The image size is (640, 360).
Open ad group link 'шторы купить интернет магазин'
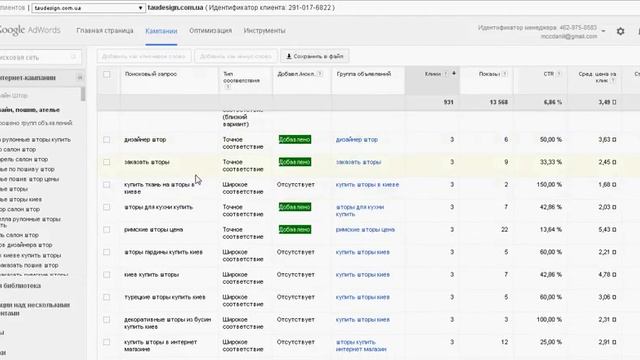[361, 346]
